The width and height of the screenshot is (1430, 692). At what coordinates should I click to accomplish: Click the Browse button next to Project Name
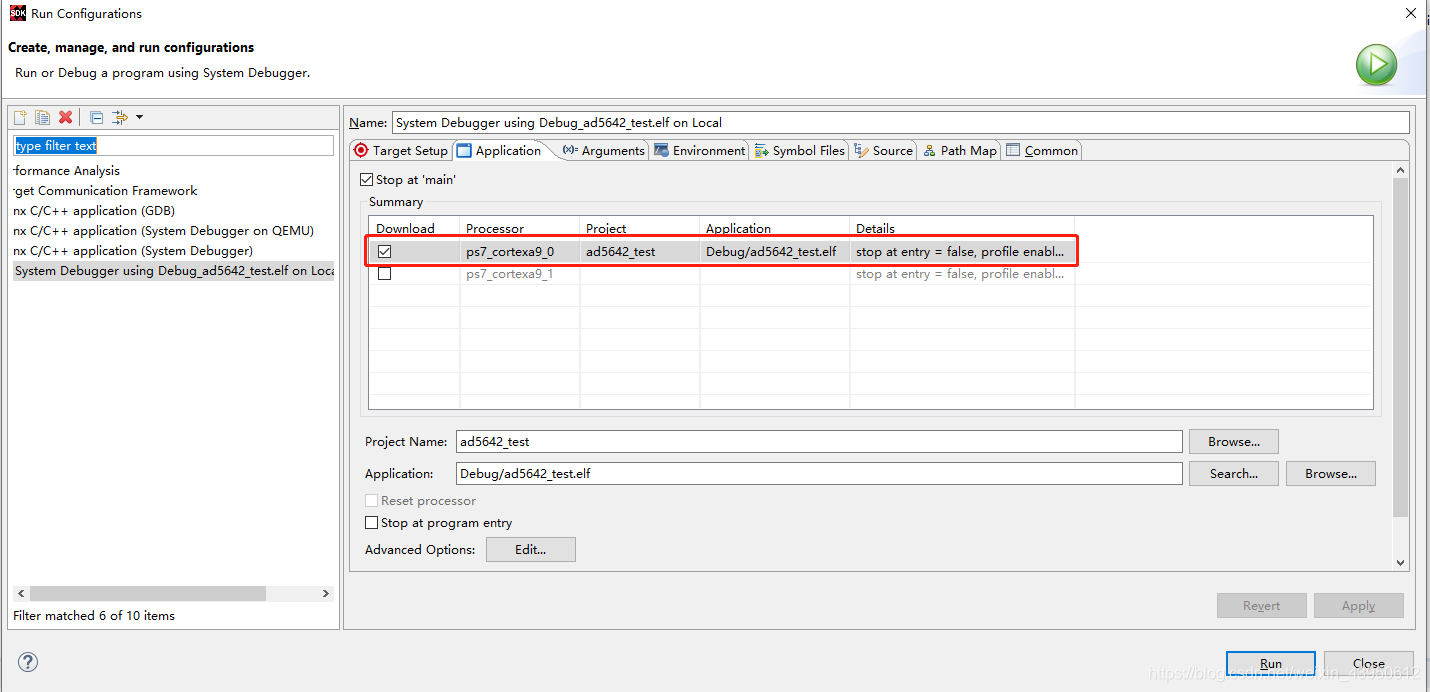1233,441
